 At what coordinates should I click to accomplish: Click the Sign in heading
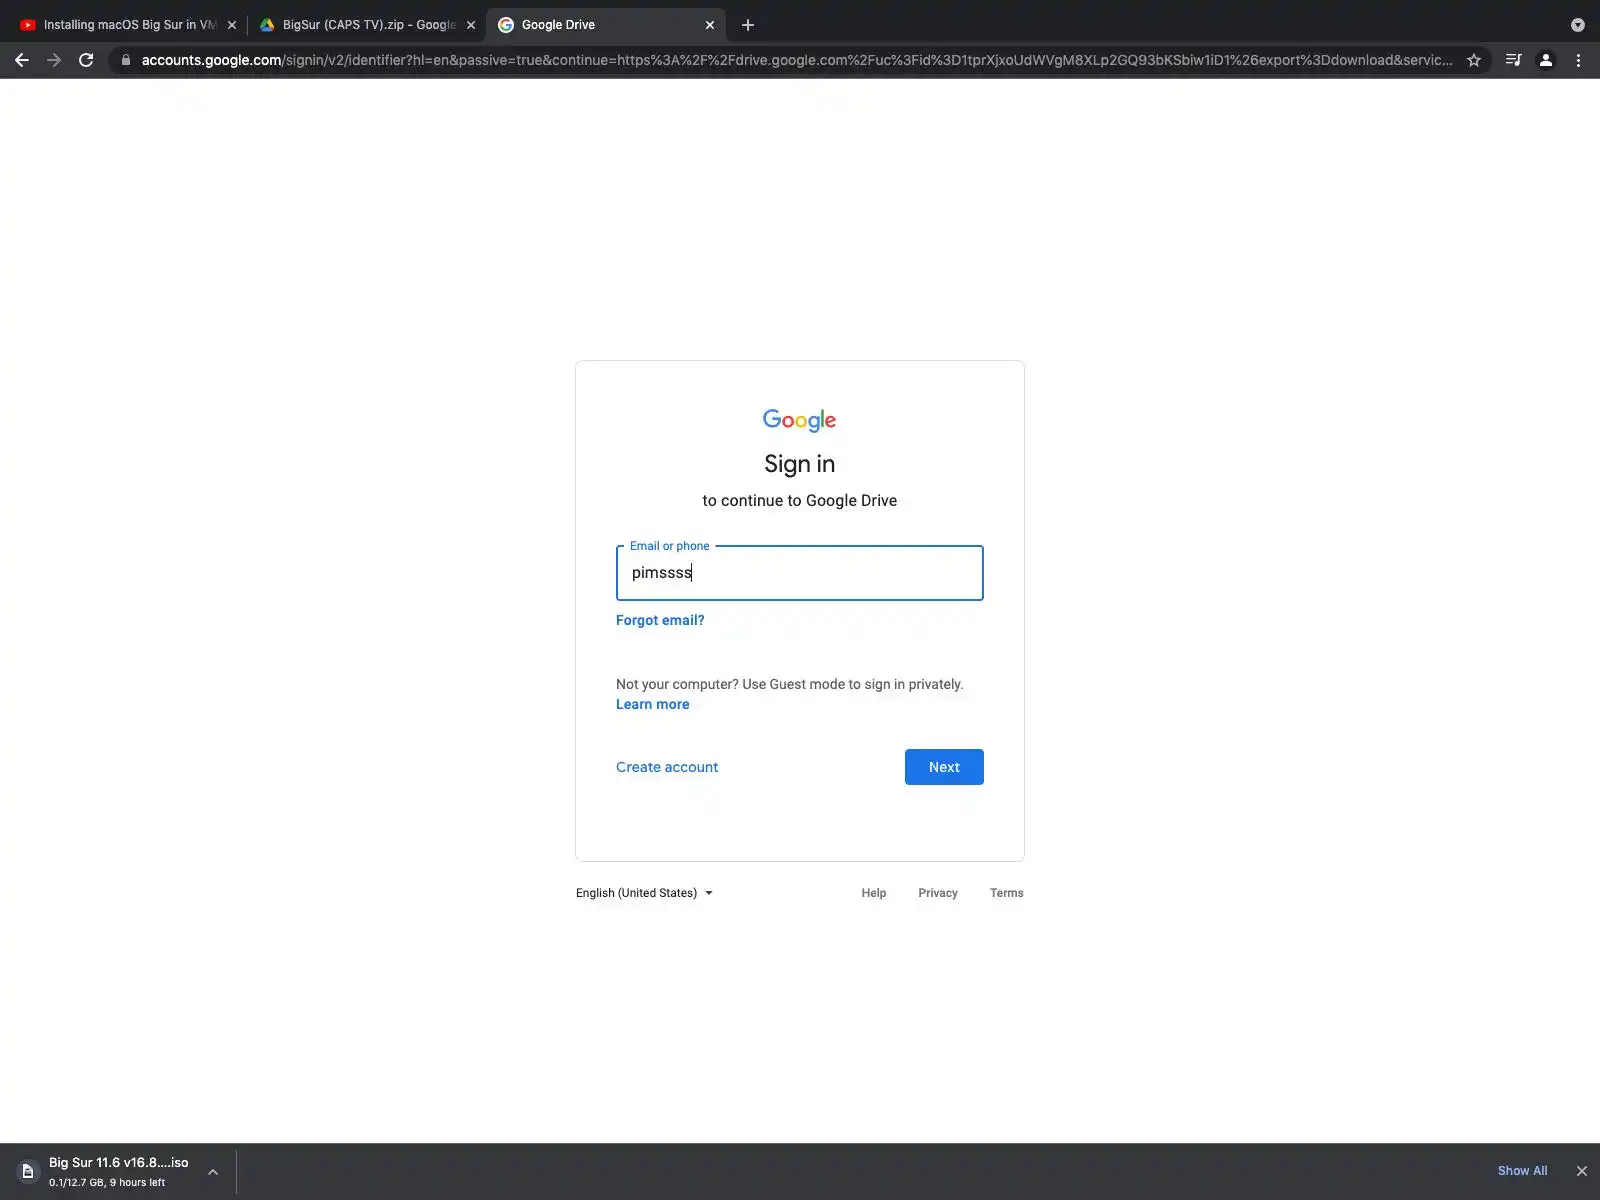(x=800, y=464)
